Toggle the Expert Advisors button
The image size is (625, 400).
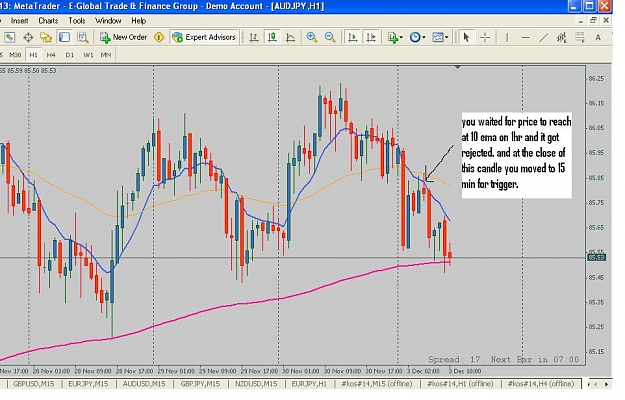tap(204, 37)
